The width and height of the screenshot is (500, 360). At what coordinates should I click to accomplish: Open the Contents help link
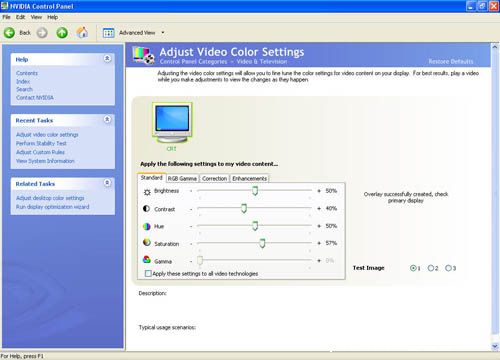click(x=27, y=73)
